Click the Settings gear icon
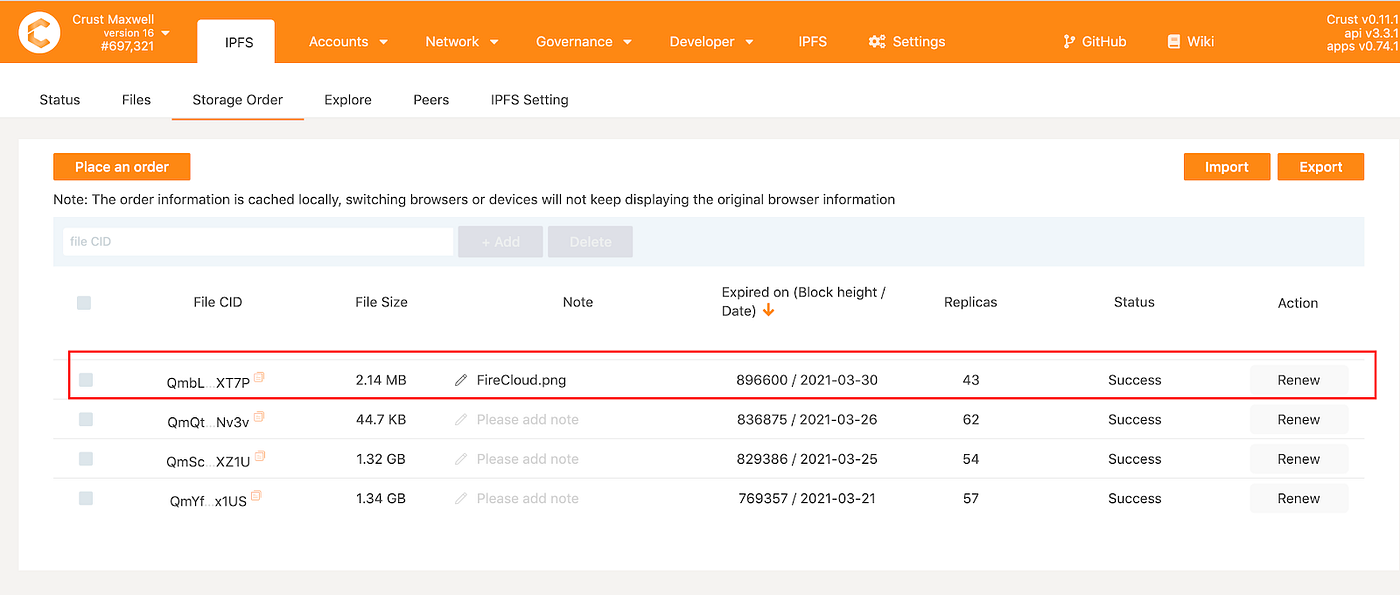 (x=877, y=41)
